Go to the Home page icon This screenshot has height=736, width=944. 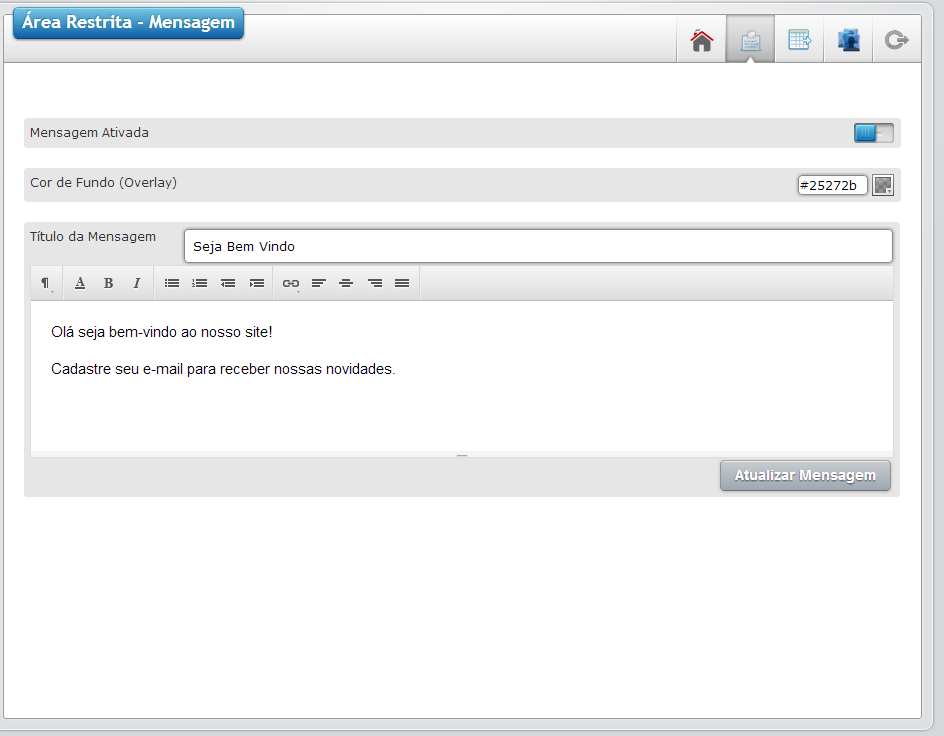point(702,40)
